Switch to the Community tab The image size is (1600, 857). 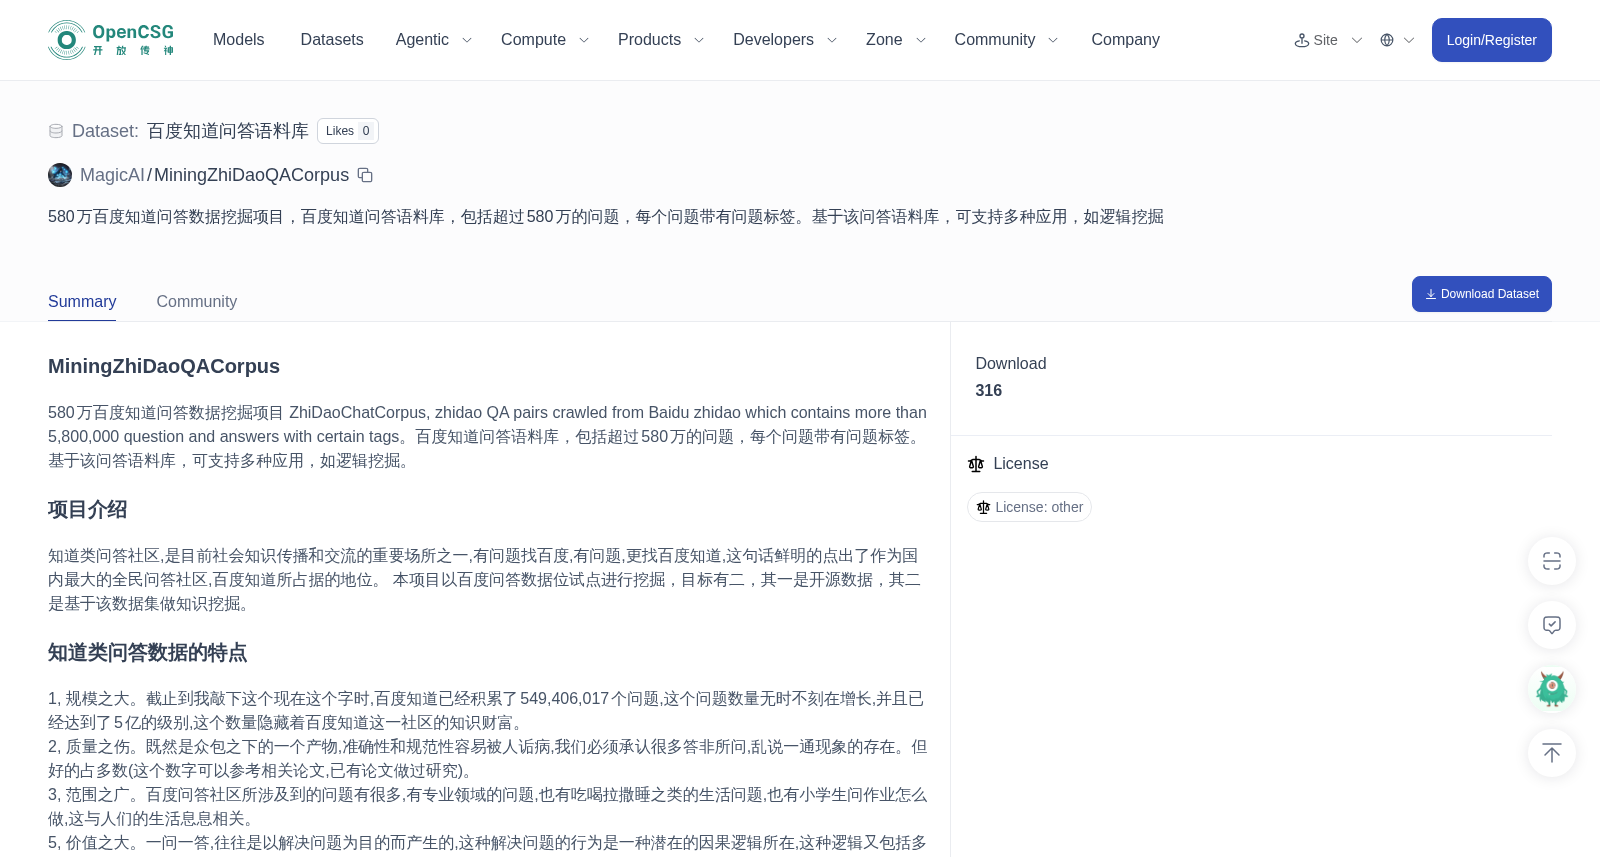click(197, 302)
